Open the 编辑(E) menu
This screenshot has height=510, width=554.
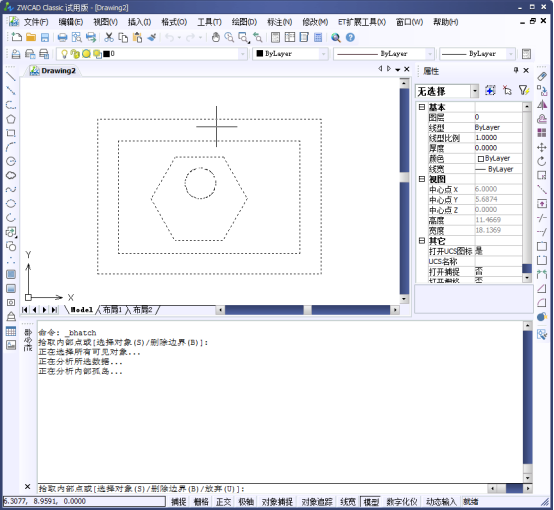[x=71, y=22]
